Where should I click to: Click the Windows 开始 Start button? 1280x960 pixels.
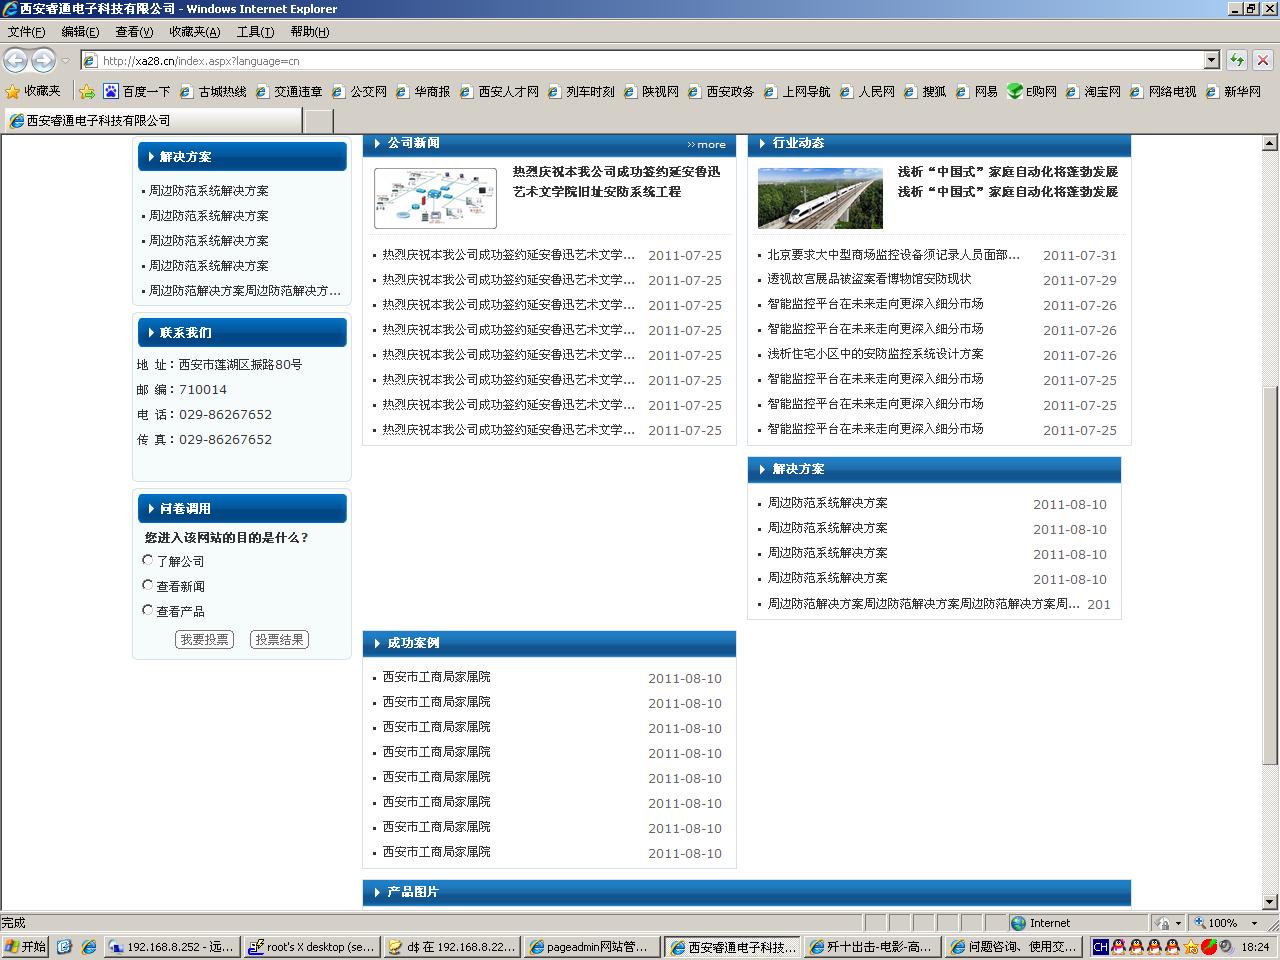click(25, 946)
